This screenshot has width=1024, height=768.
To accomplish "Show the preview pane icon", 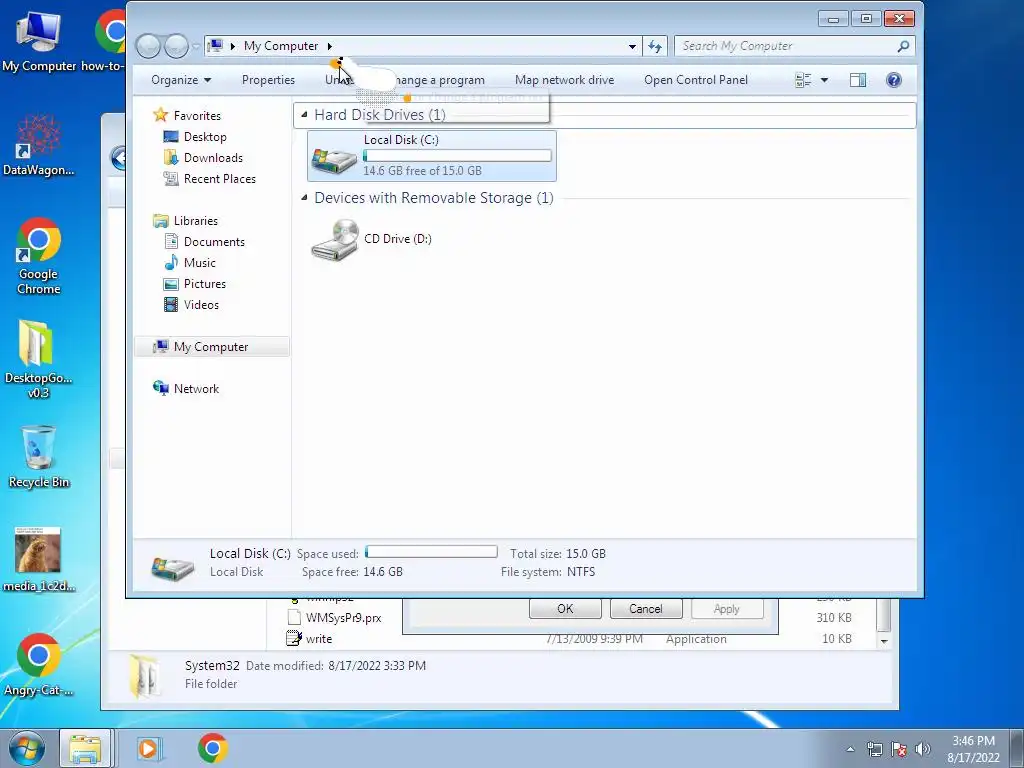I will (x=858, y=80).
